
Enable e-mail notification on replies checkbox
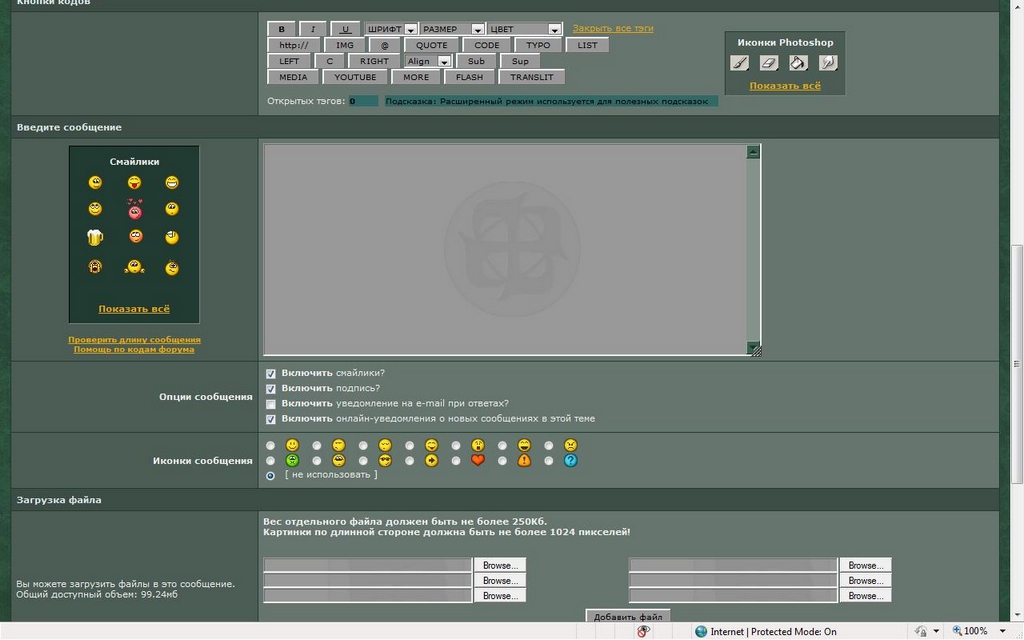coord(271,404)
